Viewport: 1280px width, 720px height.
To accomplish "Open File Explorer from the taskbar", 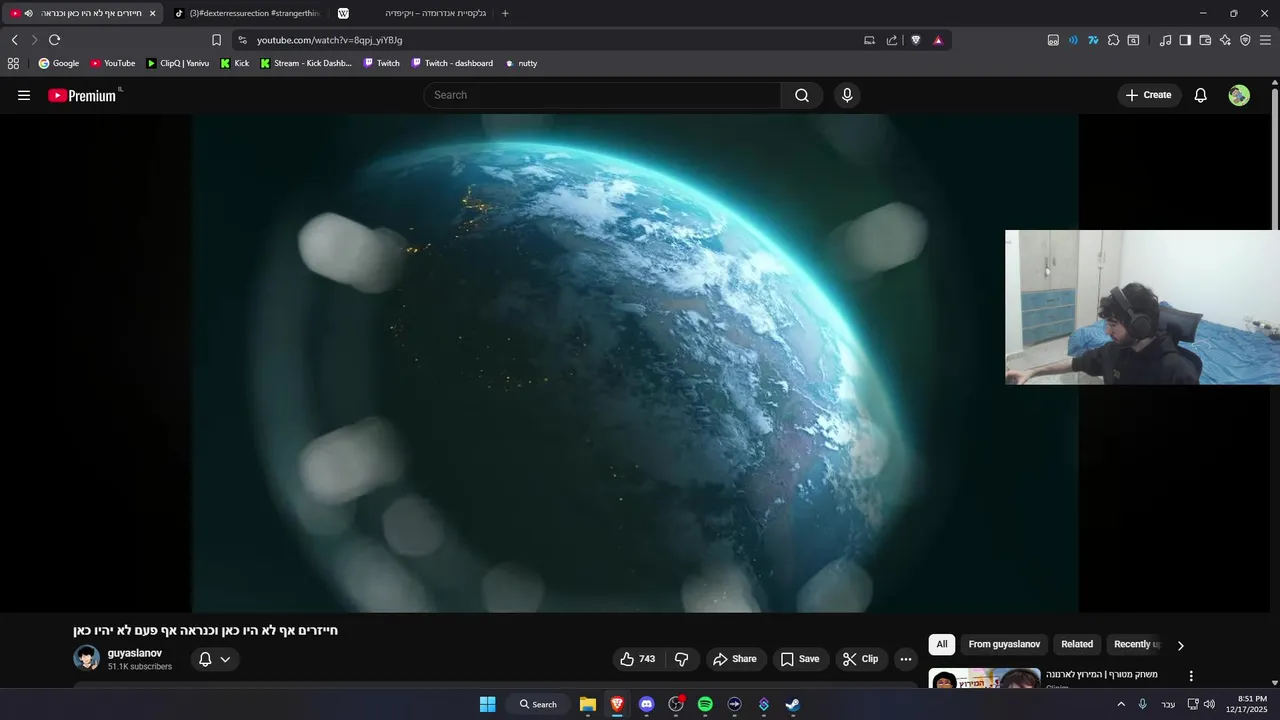I will [x=588, y=704].
